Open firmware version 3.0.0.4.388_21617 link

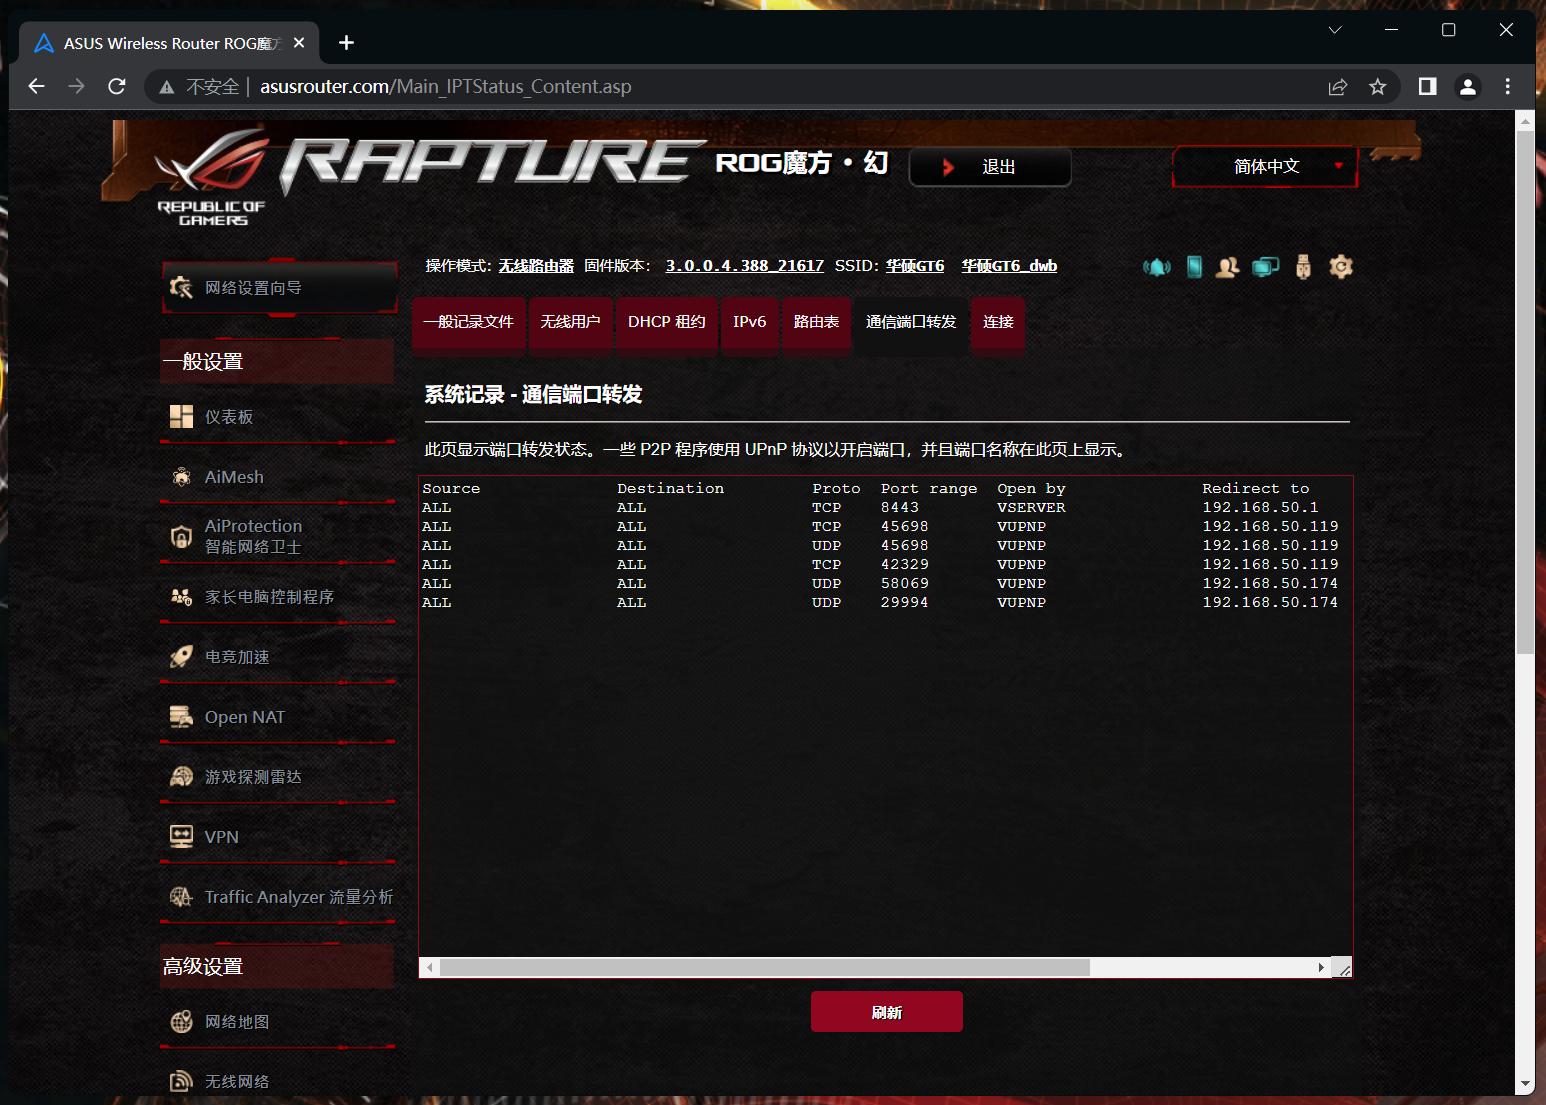pyautogui.click(x=744, y=266)
